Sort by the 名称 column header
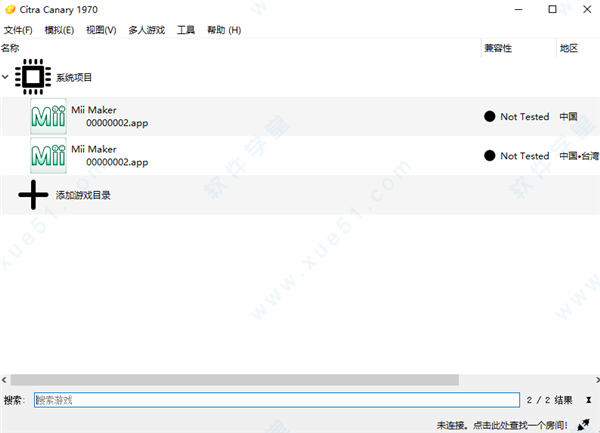This screenshot has height=433, width=600. [10, 48]
